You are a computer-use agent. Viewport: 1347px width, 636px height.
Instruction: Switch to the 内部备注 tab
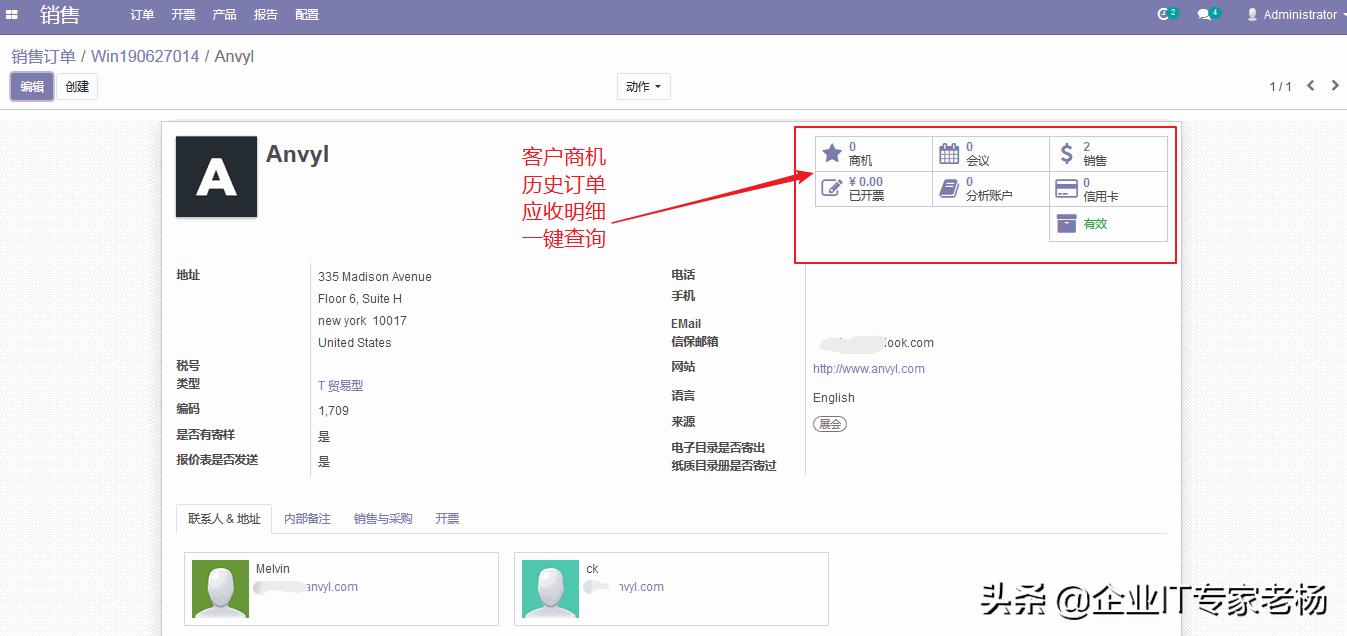[307, 518]
